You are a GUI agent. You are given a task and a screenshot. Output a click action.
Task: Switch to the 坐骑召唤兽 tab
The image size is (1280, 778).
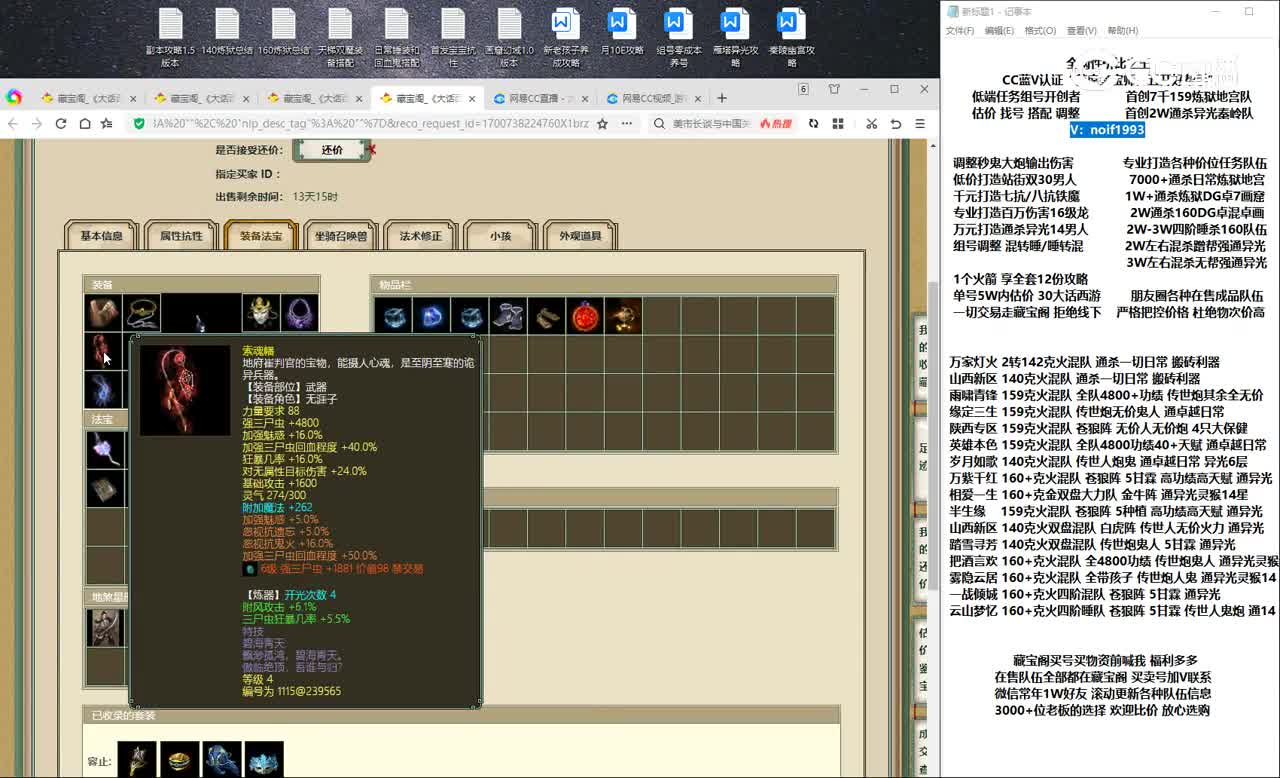pos(341,236)
